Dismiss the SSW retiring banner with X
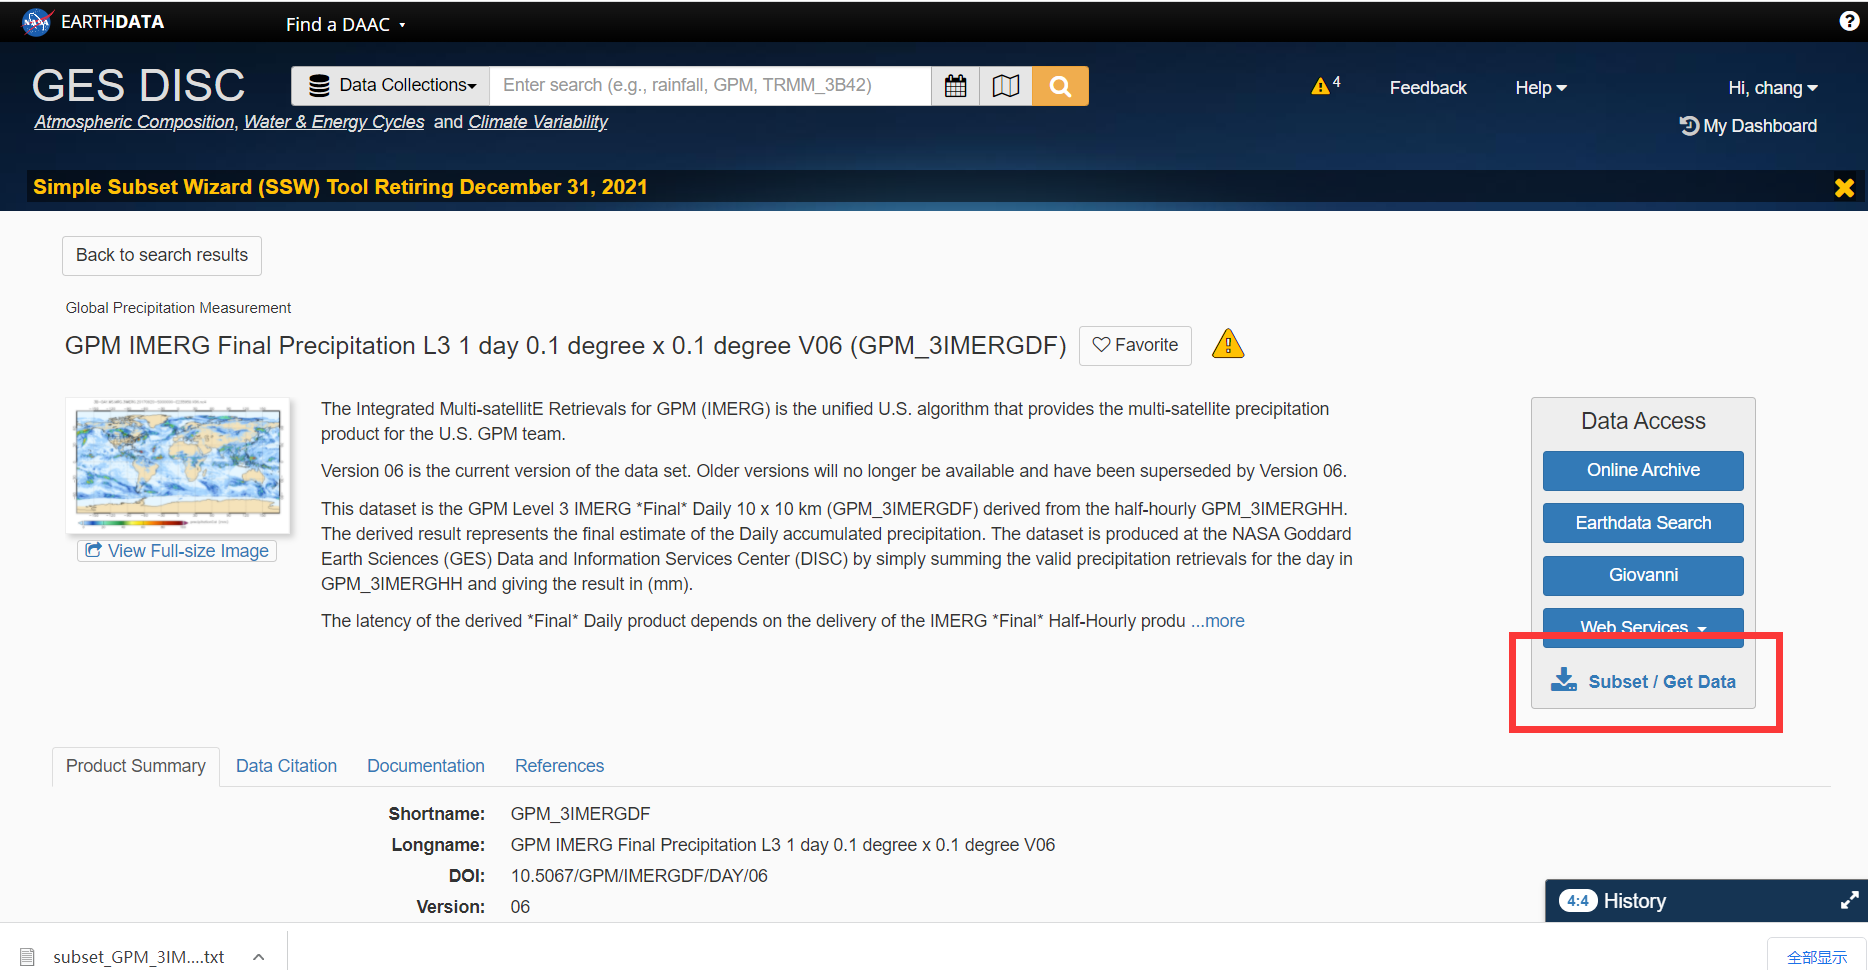This screenshot has height=970, width=1868. point(1844,187)
